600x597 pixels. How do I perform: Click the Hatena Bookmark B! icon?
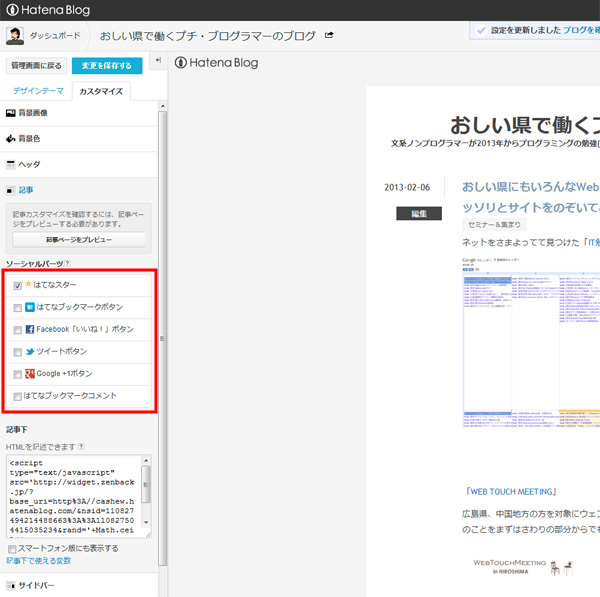click(30, 307)
